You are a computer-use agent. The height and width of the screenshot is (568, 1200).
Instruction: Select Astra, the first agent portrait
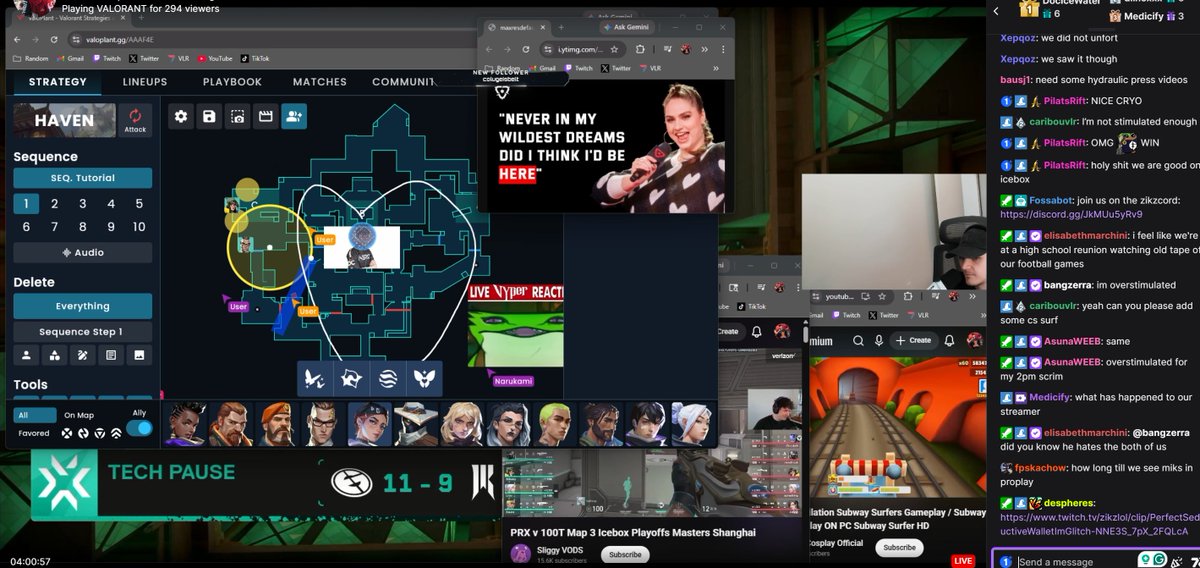point(184,424)
